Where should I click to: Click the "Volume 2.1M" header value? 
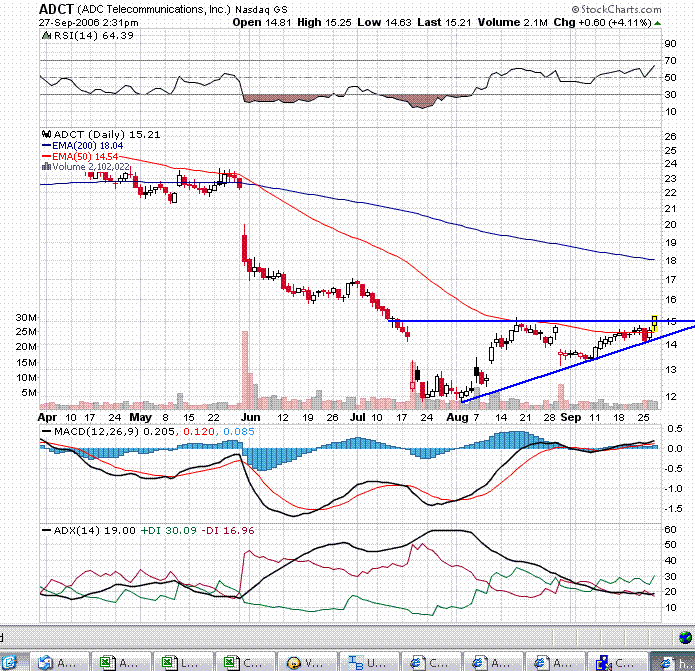(513, 22)
